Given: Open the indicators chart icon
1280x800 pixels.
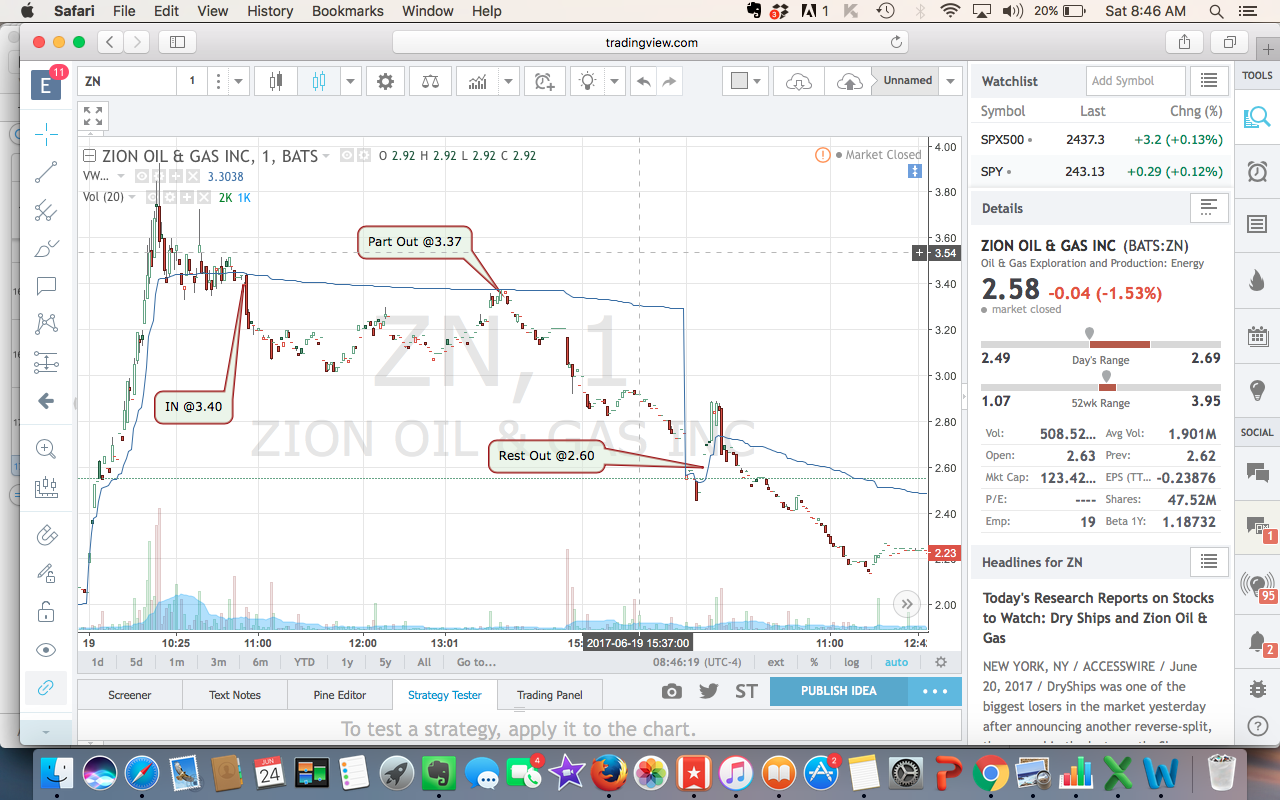Looking at the screenshot, I should [478, 81].
